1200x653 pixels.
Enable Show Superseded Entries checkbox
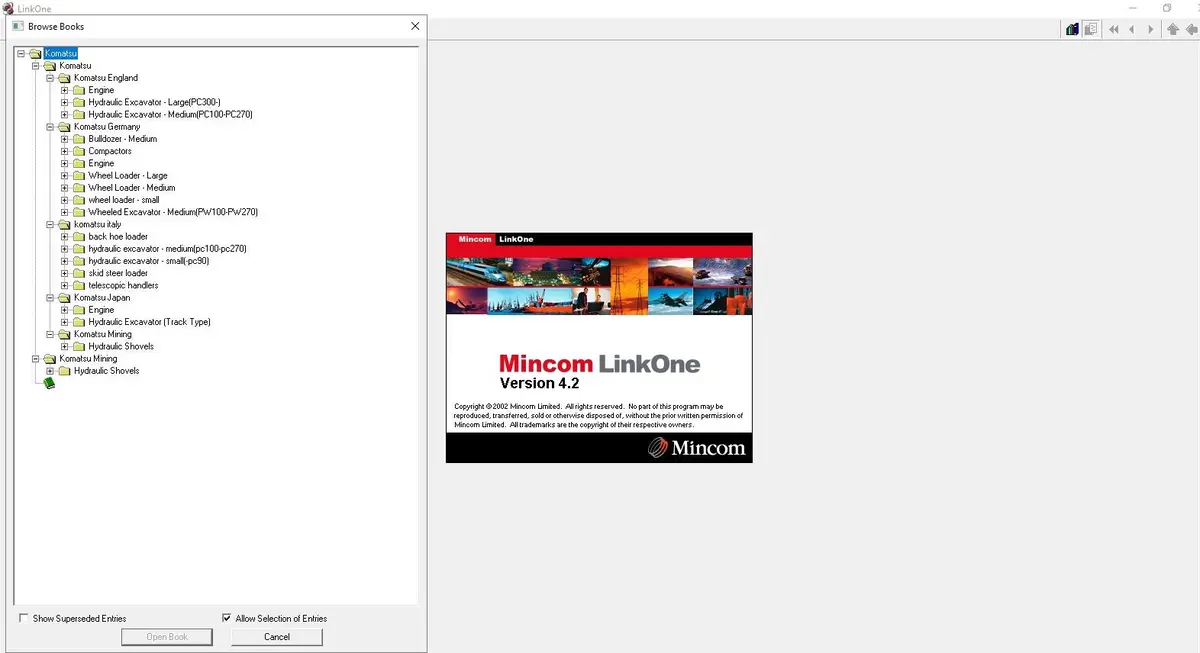click(23, 618)
